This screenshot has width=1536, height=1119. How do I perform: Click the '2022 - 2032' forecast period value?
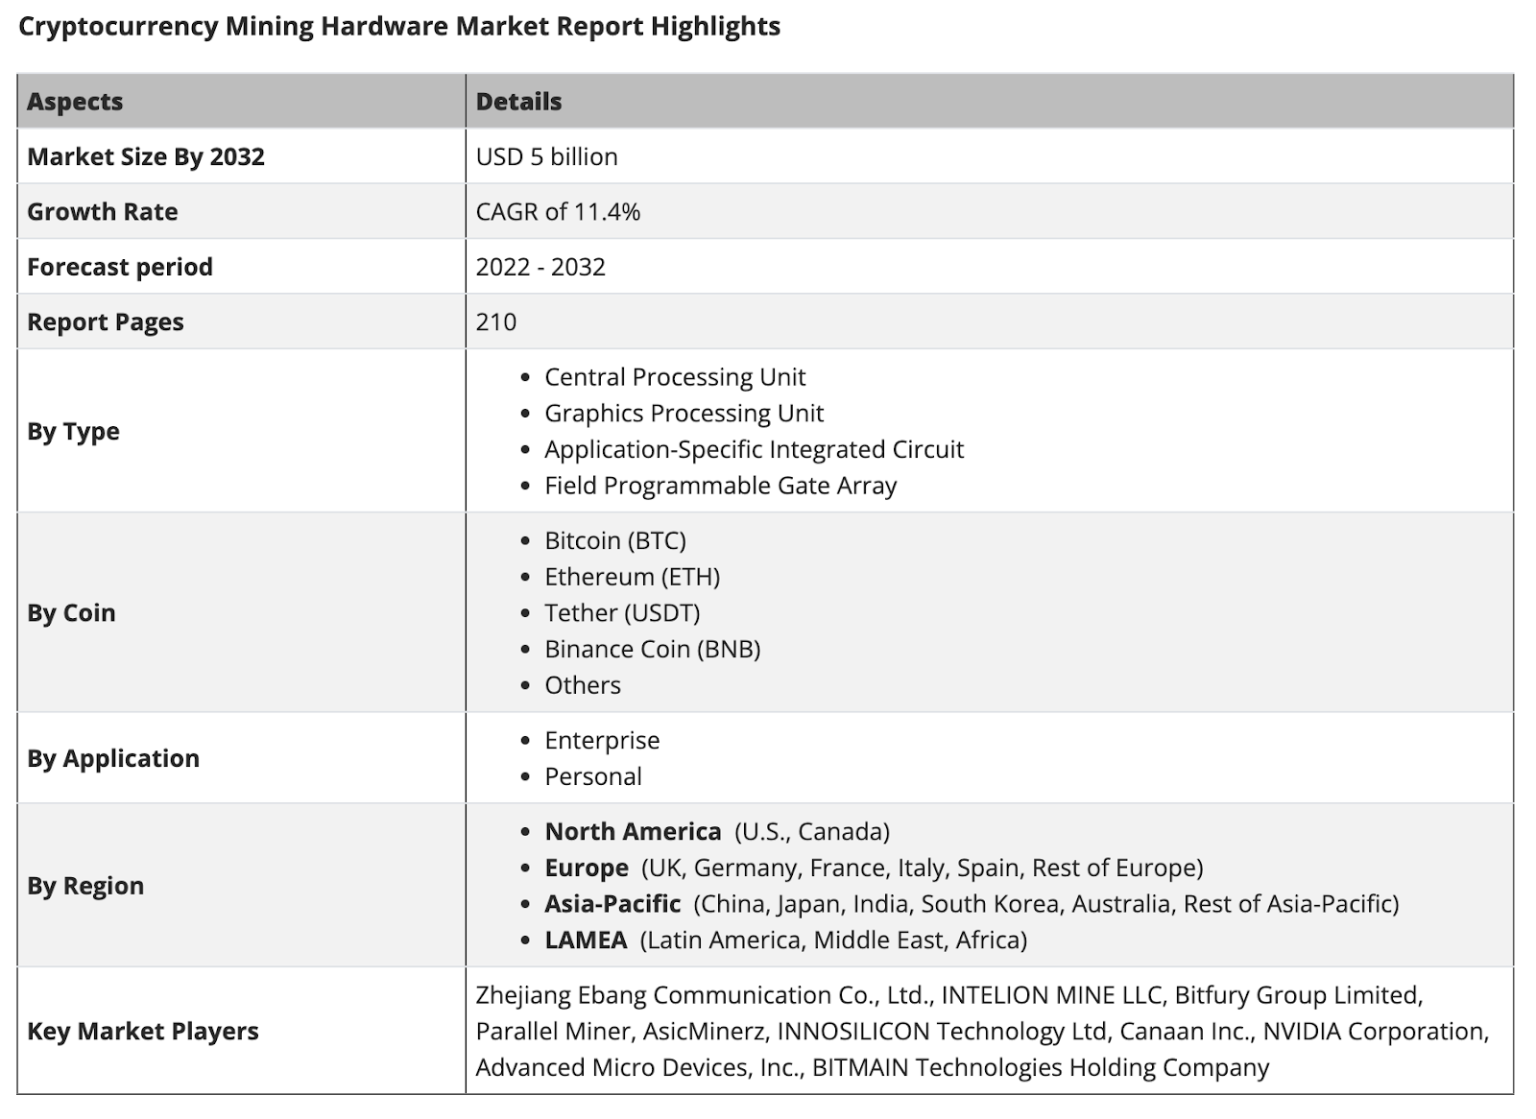pyautogui.click(x=541, y=267)
